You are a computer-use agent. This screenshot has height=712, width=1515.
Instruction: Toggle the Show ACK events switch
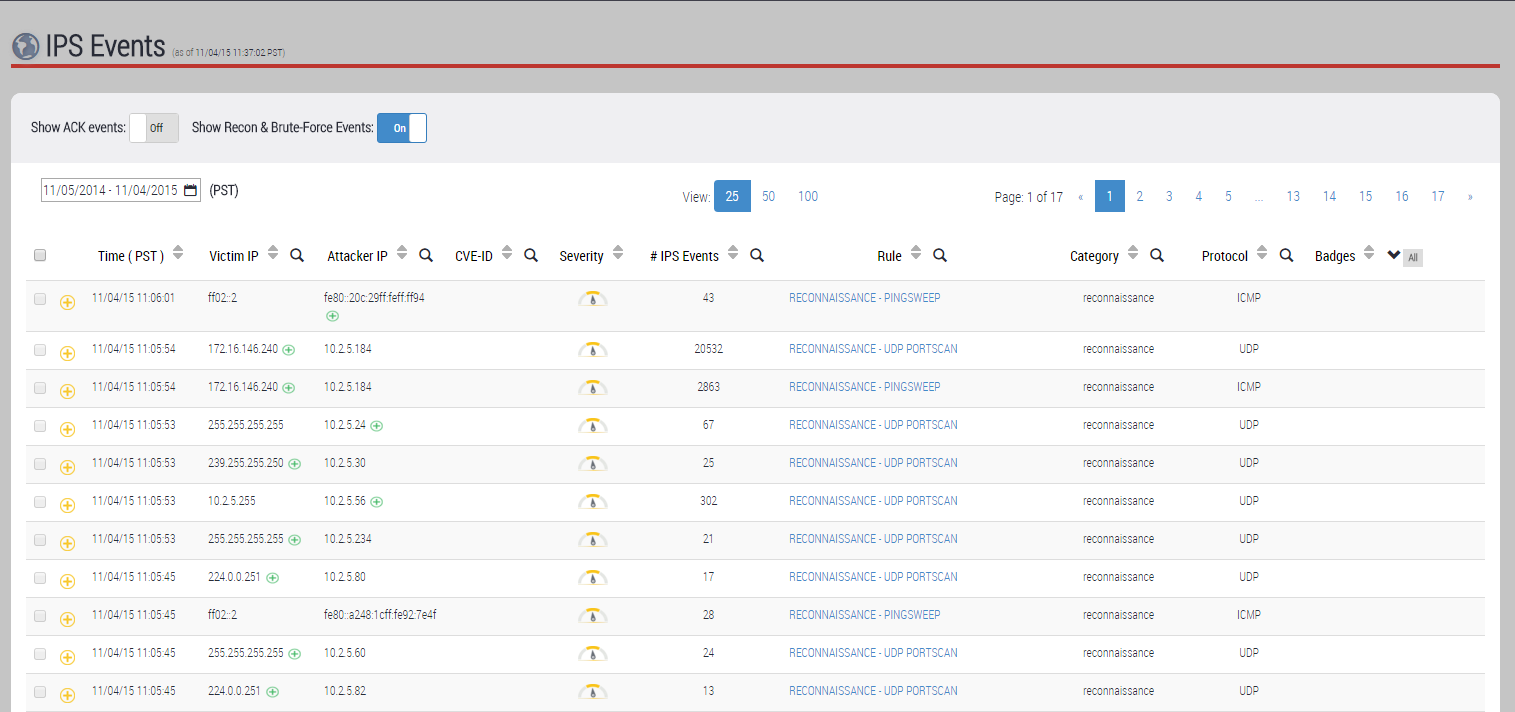(154, 128)
